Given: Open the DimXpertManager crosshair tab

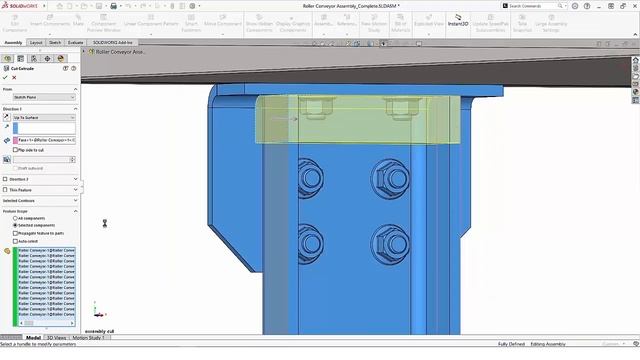Looking at the screenshot, I should (x=47, y=59).
